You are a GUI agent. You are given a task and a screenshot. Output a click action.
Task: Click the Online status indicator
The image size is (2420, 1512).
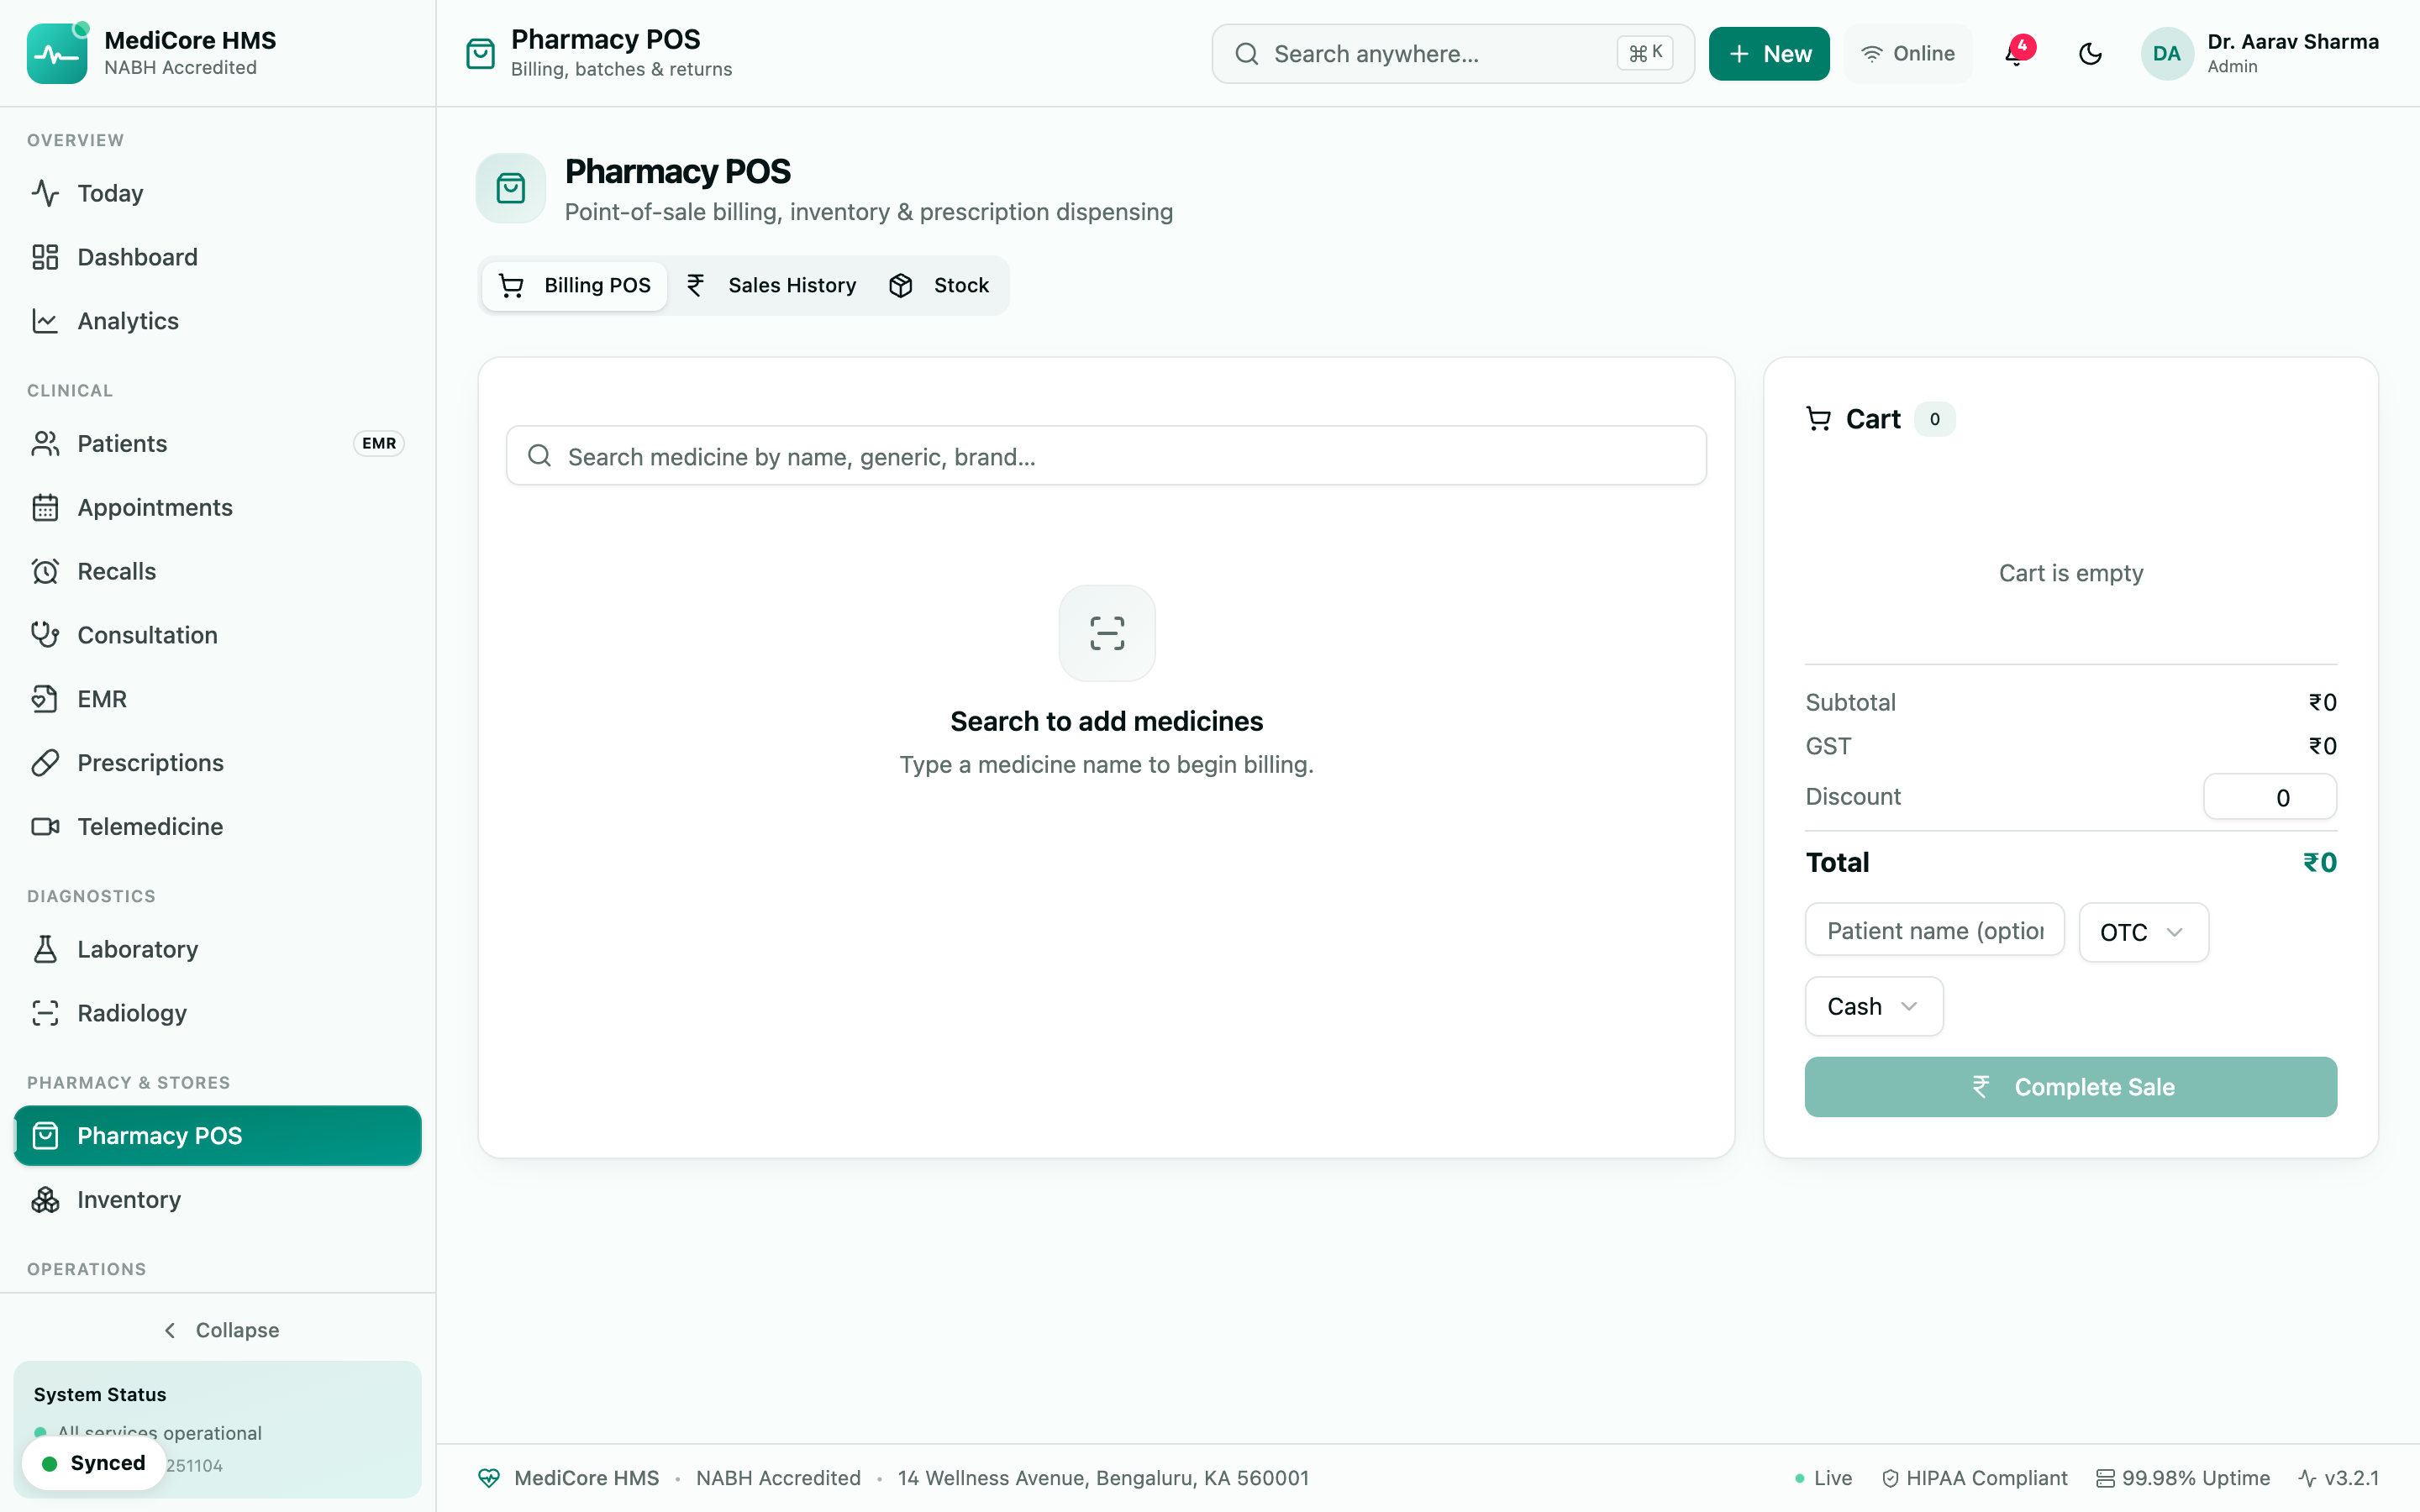[1907, 54]
